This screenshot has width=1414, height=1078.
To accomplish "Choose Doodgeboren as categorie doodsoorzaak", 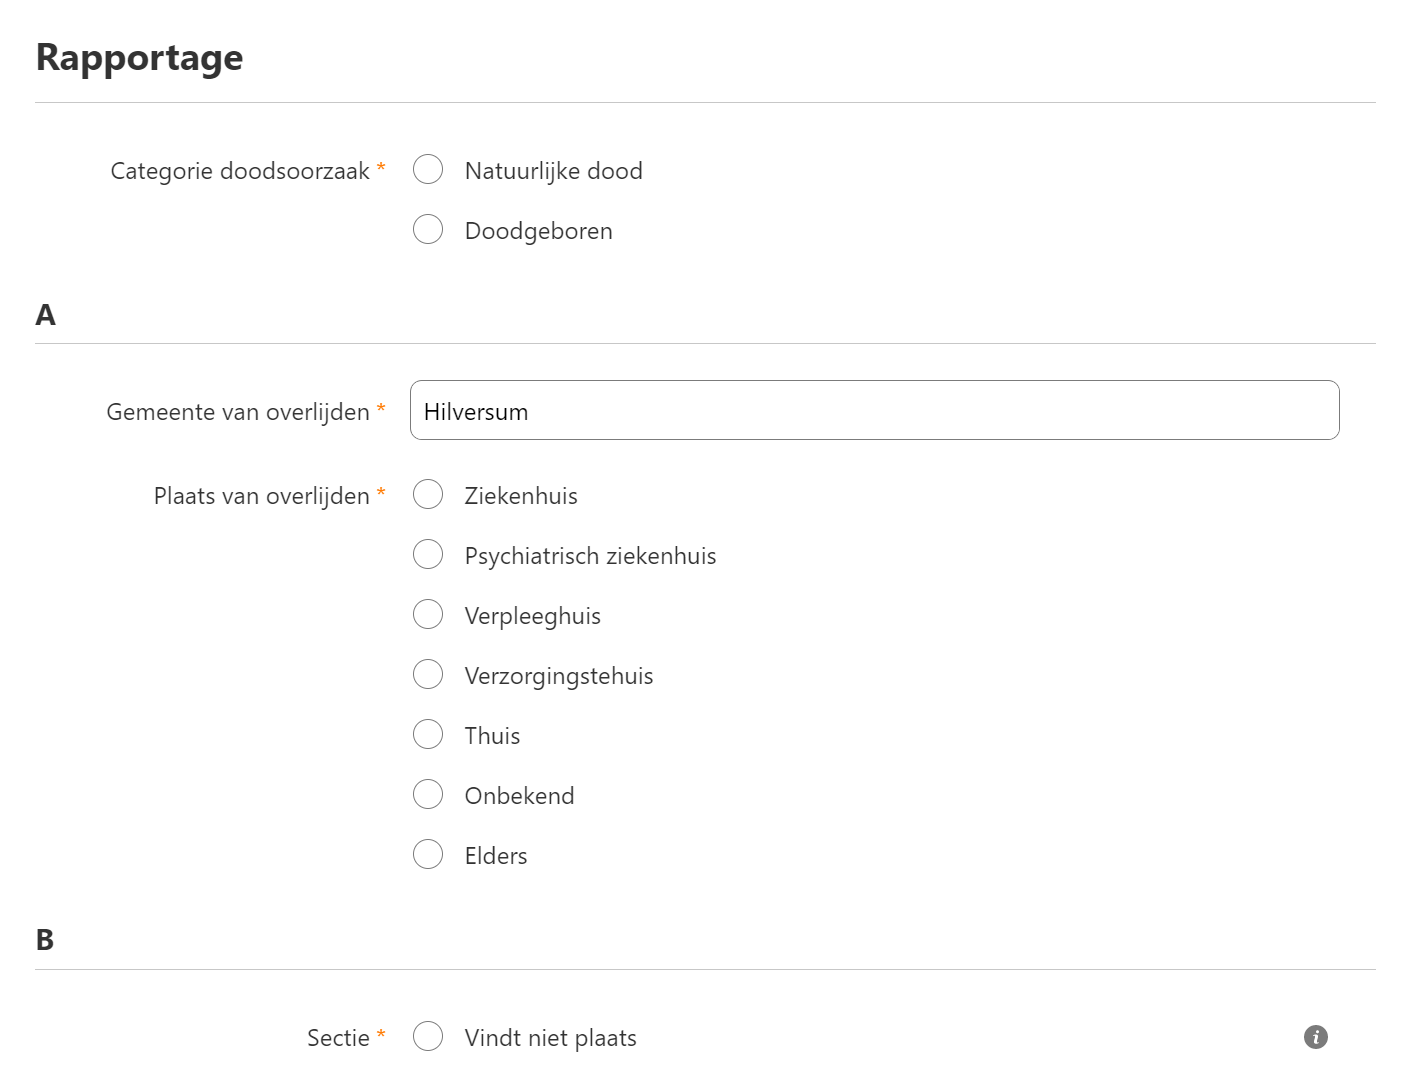I will click(428, 230).
